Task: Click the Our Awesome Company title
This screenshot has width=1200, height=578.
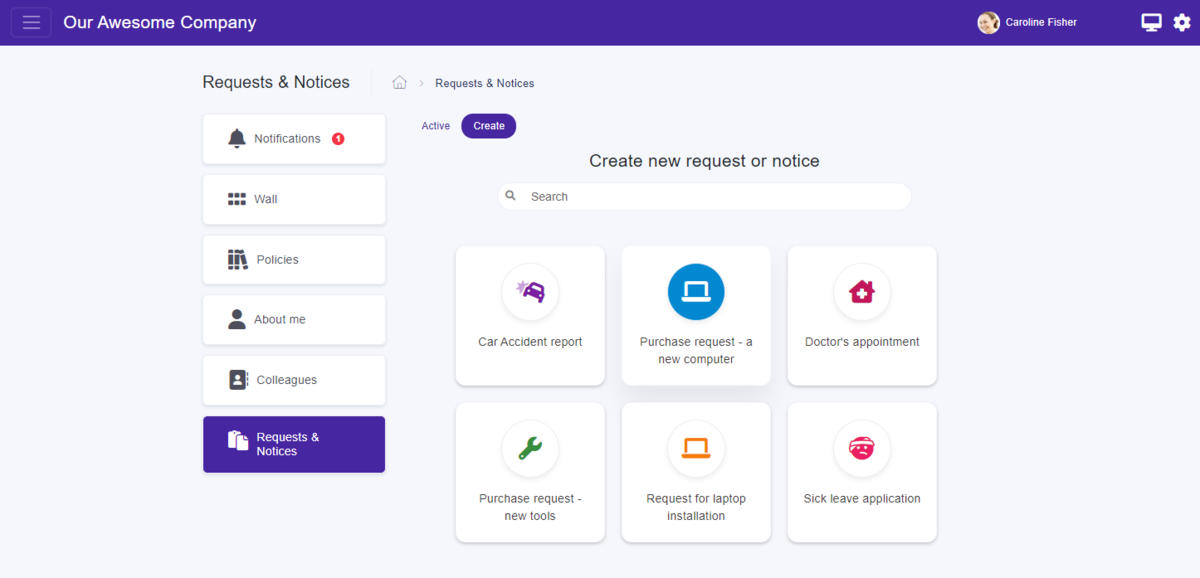Action: pyautogui.click(x=160, y=22)
